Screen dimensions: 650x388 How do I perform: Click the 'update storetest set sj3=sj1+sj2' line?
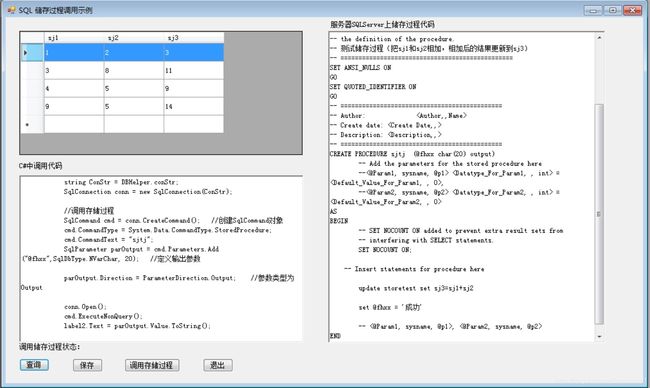pos(416,288)
